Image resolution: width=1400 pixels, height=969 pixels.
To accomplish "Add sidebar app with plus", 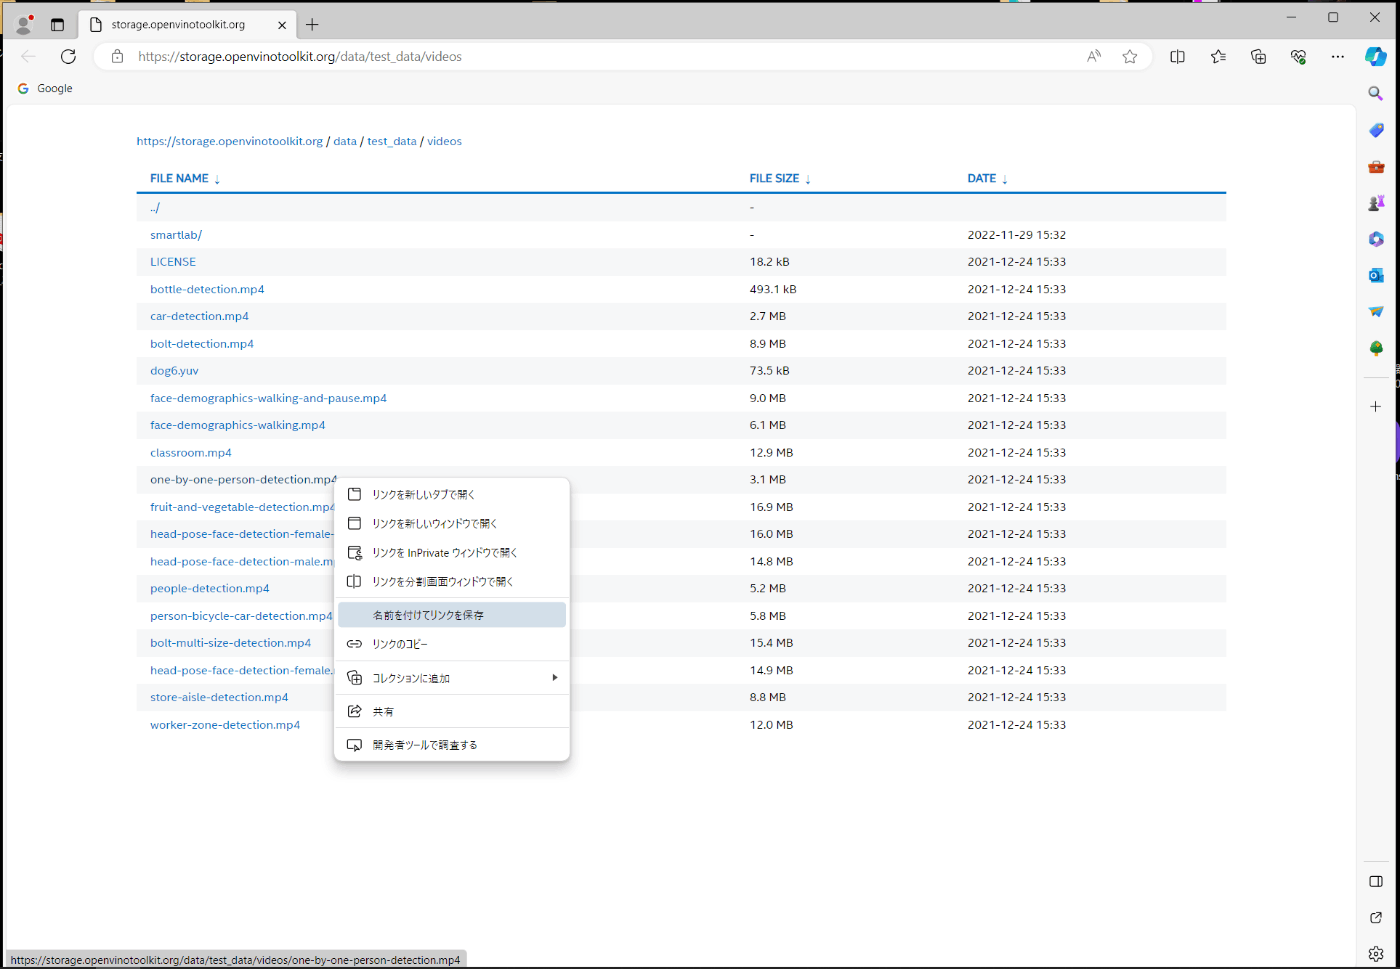I will 1376,406.
